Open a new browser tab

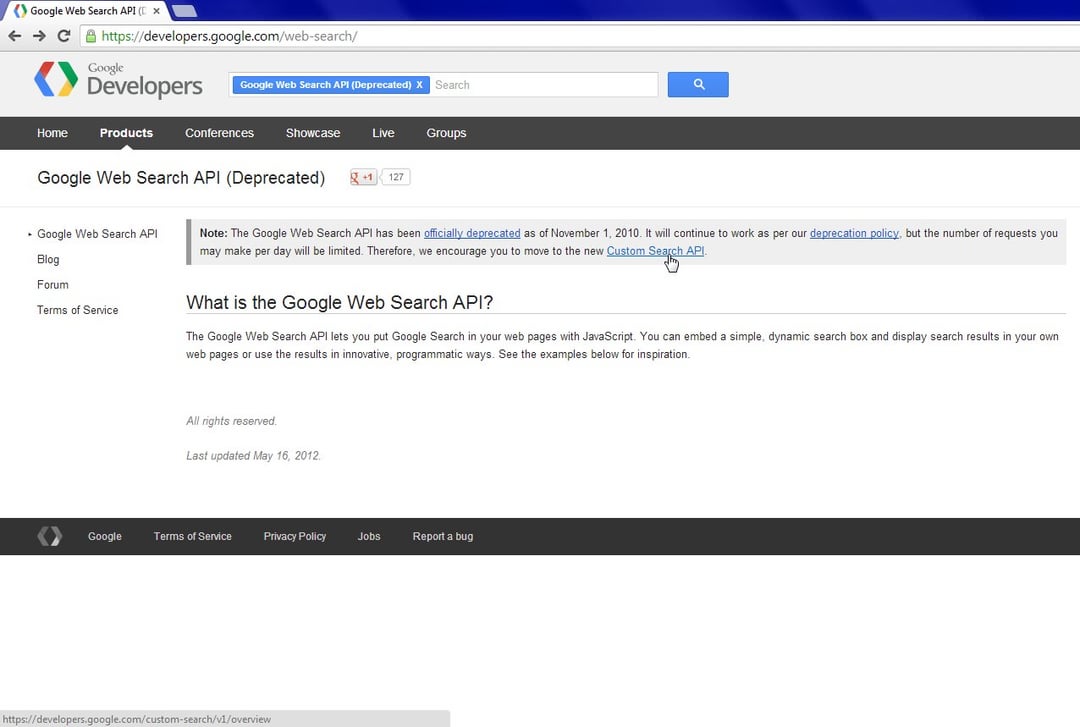(x=184, y=11)
